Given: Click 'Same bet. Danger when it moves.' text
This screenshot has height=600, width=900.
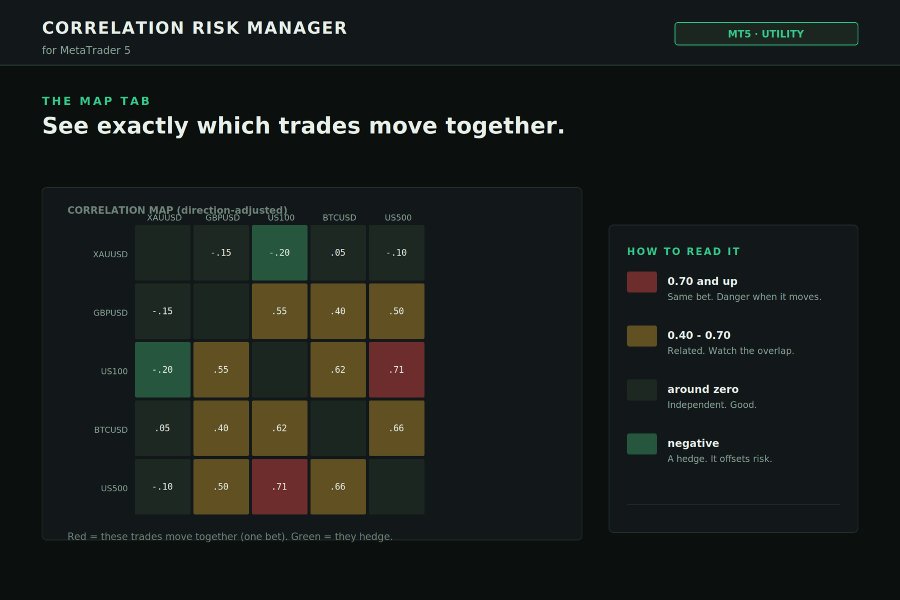Looking at the screenshot, I should pos(744,297).
